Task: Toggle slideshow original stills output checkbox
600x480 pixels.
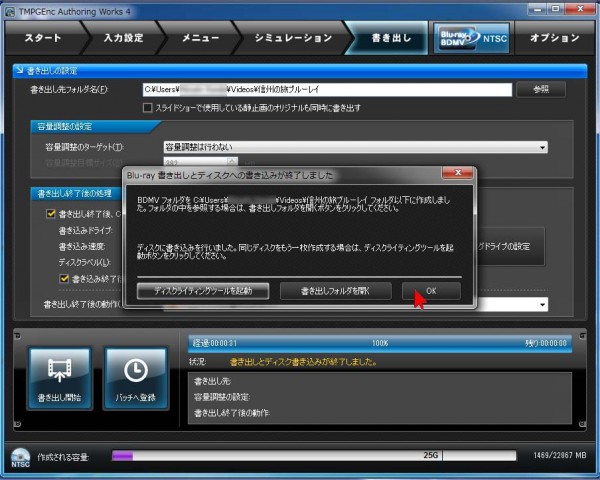Action: click(x=147, y=108)
